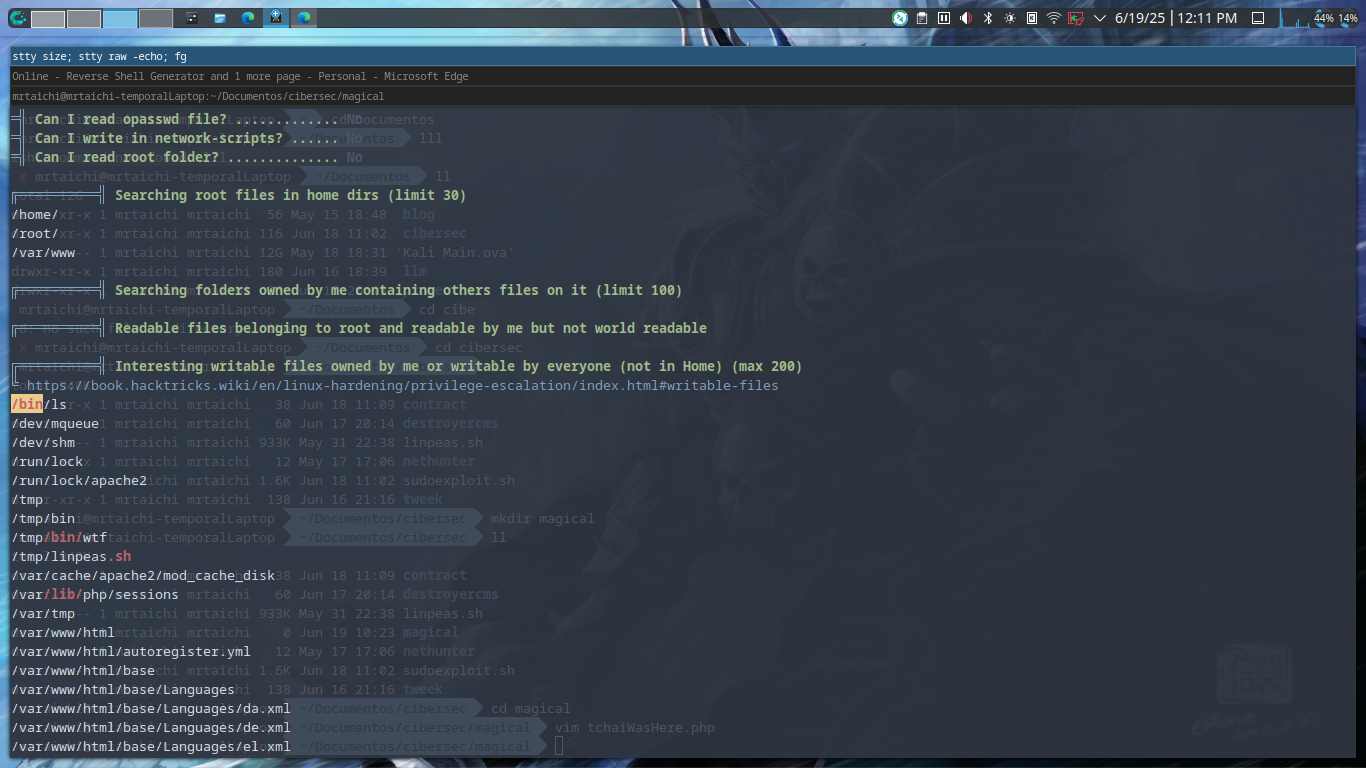Click the "Readable files belonging to root" heading
Image resolution: width=1366 pixels, height=768 pixels.
(x=411, y=328)
